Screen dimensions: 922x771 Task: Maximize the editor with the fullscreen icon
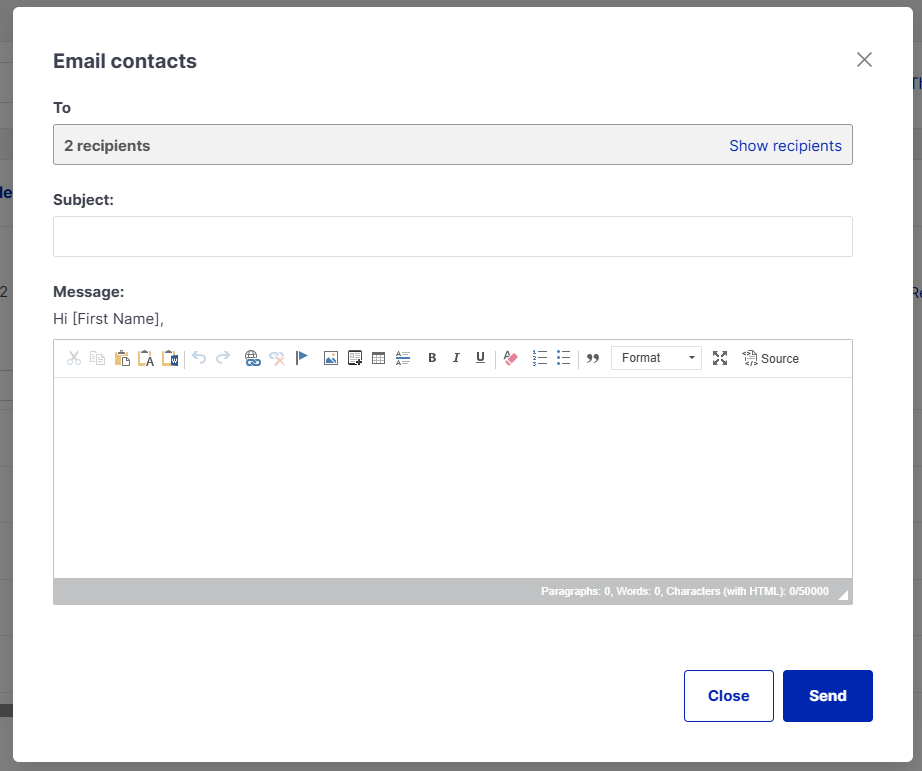click(x=720, y=358)
